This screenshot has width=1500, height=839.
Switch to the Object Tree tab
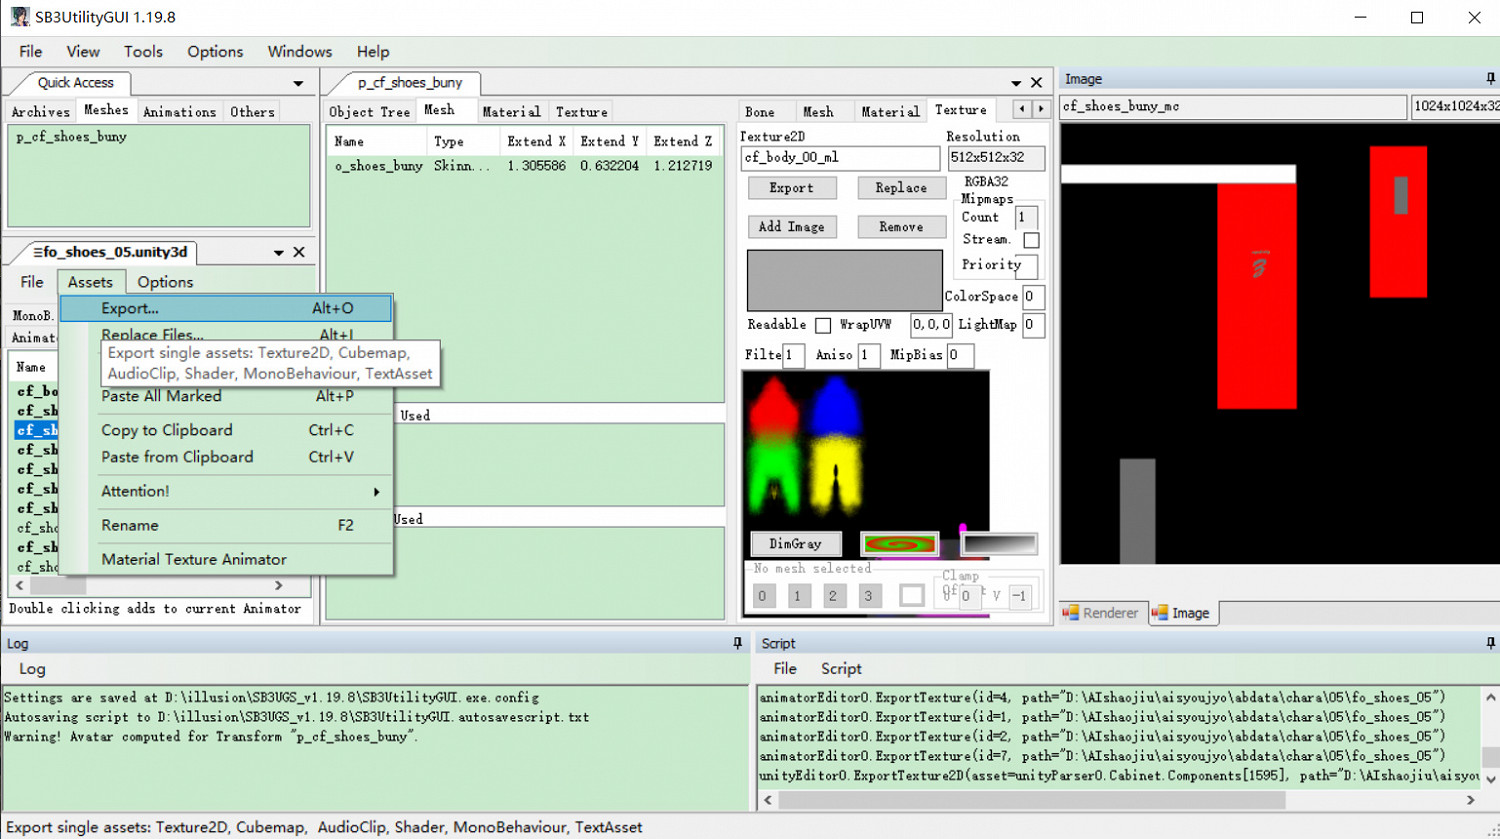pos(369,112)
